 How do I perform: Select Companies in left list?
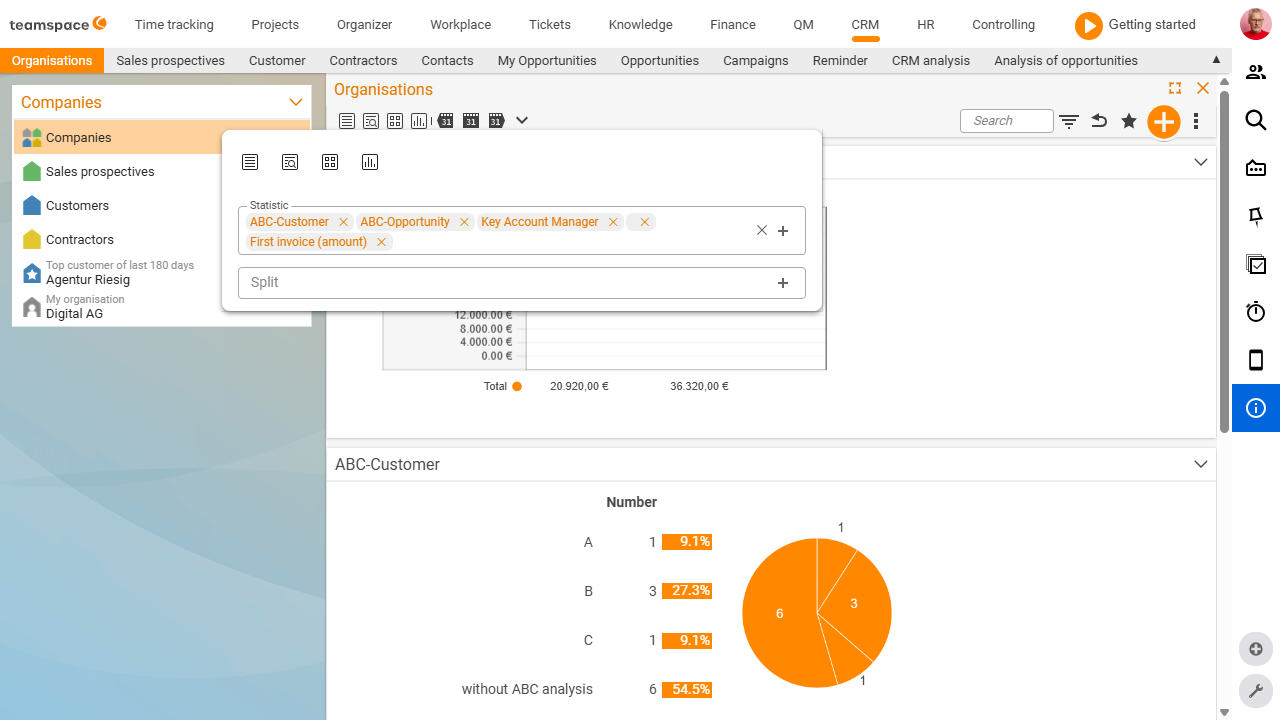pos(162,138)
